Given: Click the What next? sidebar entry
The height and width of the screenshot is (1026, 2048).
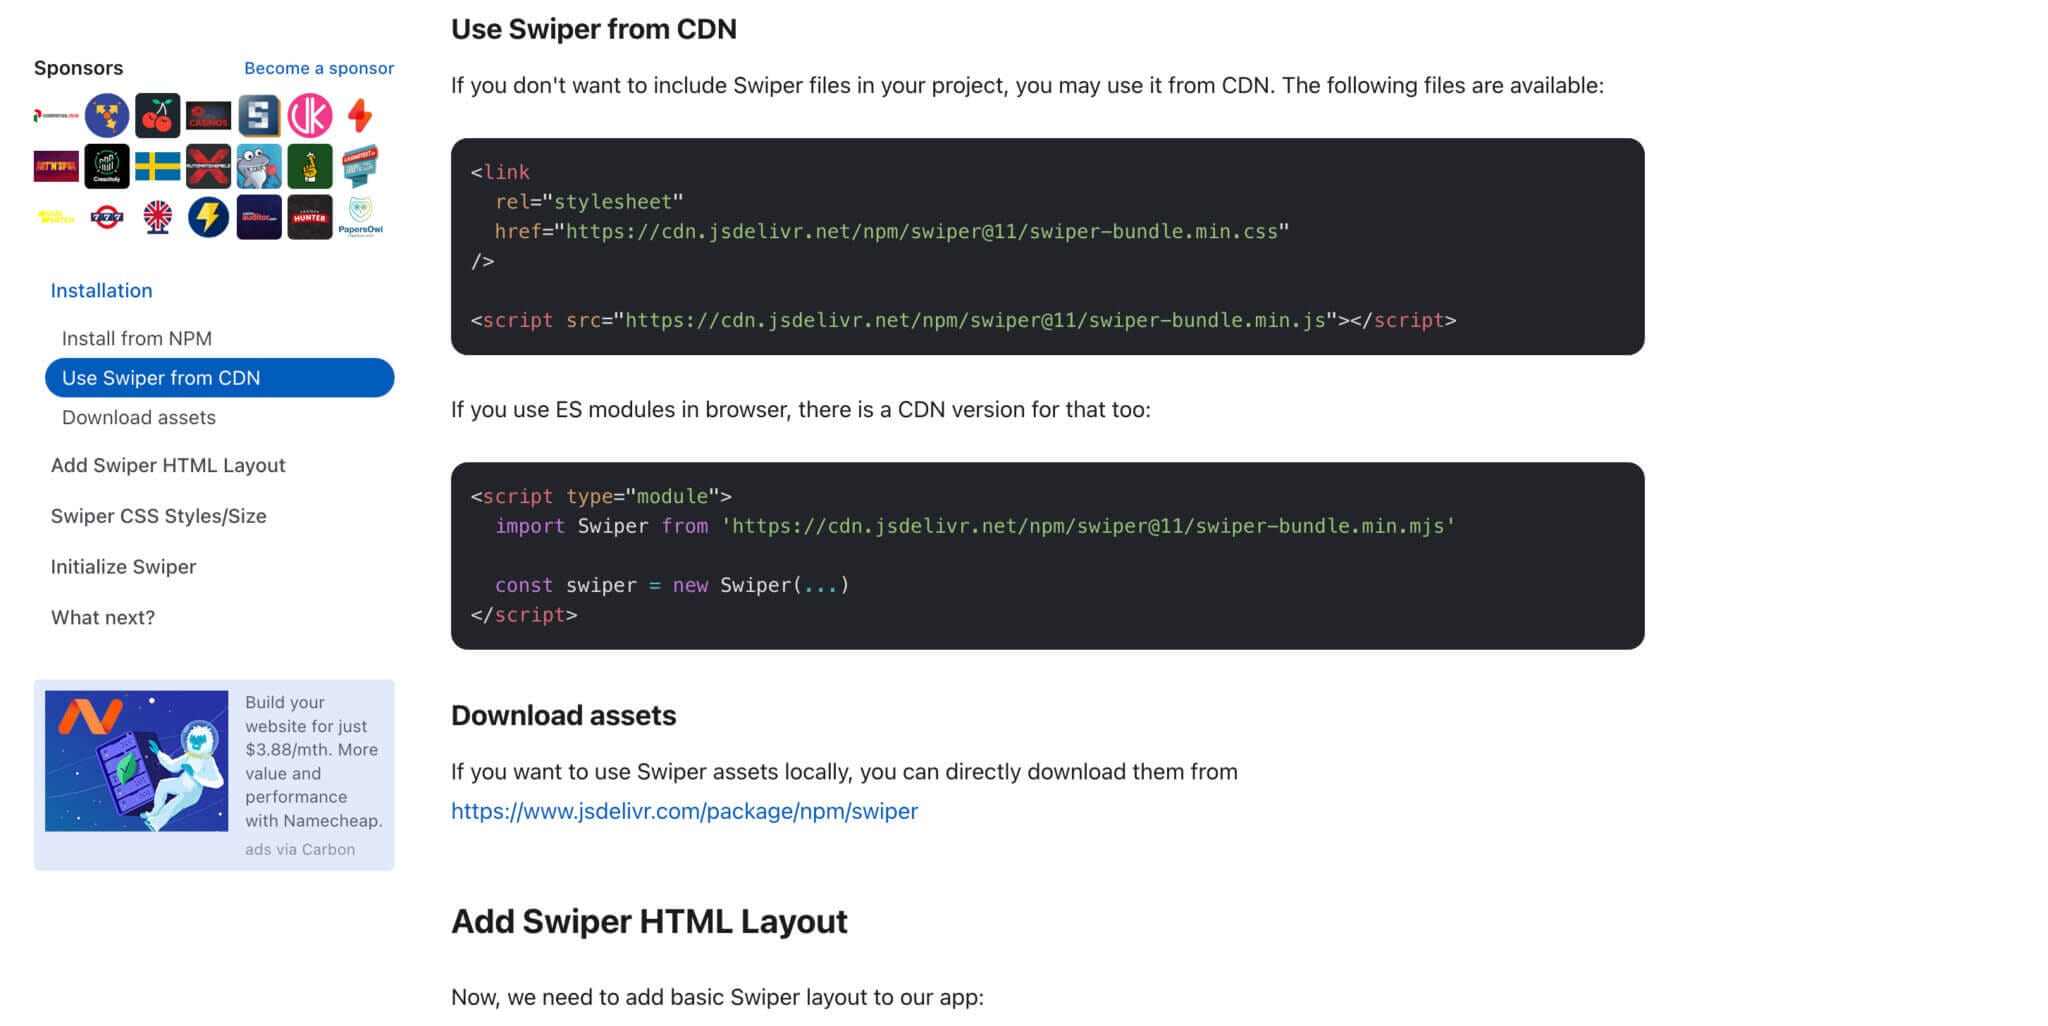Looking at the screenshot, I should 102,618.
